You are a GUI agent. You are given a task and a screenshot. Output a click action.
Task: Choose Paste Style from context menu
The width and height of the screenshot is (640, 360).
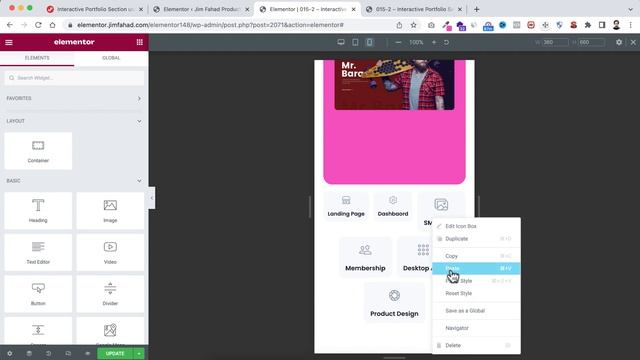(x=476, y=281)
